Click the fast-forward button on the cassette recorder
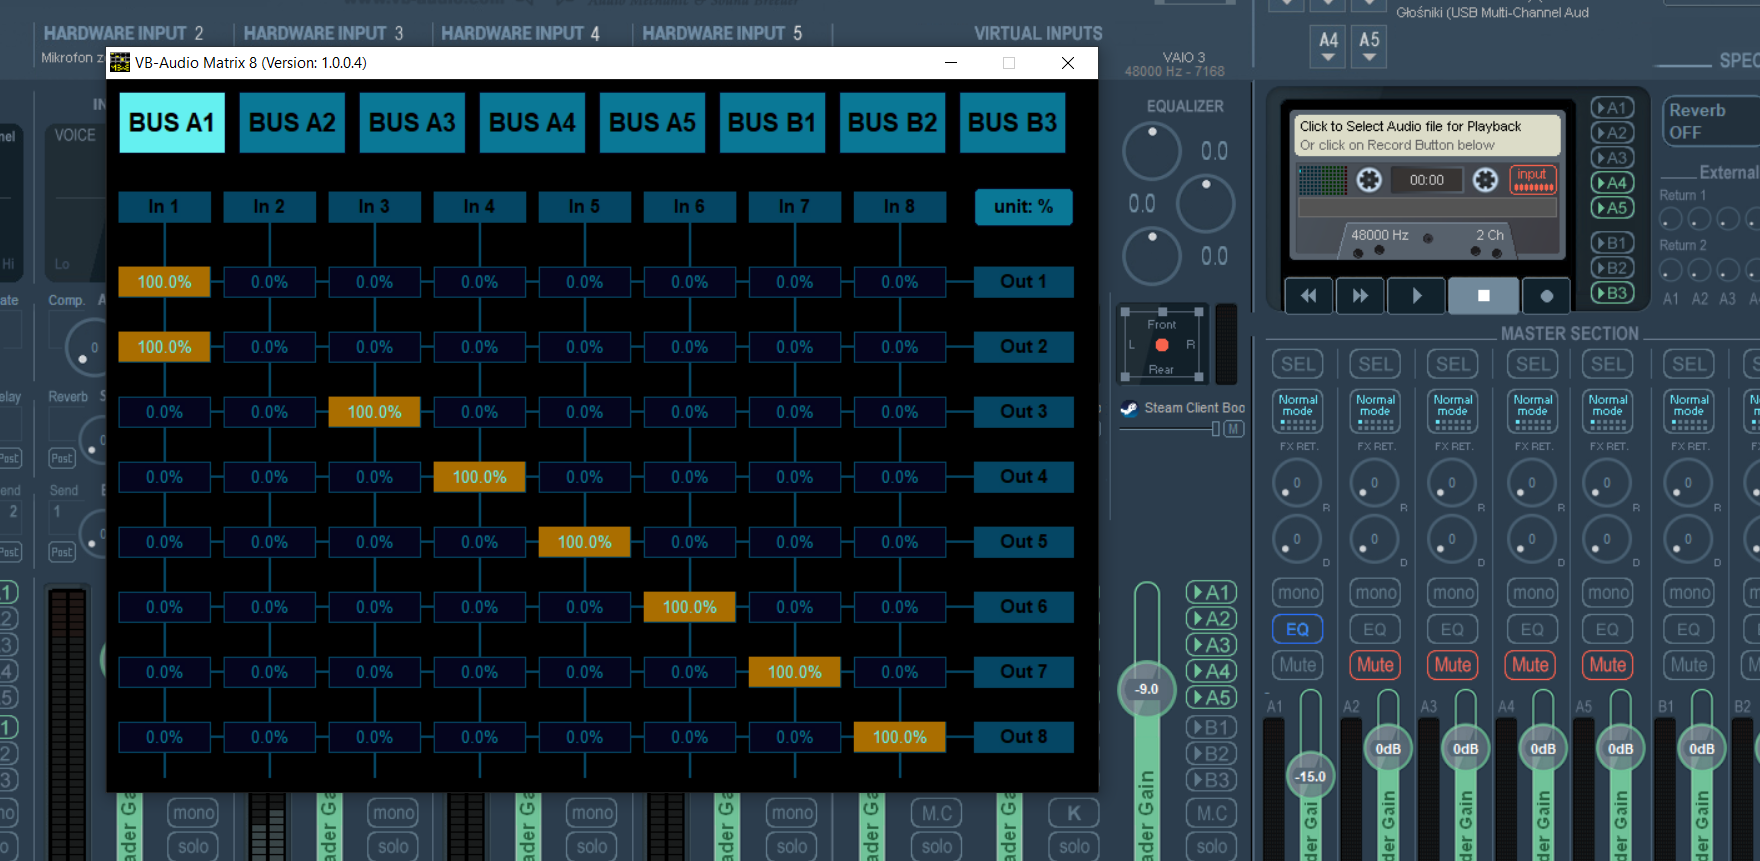1760x861 pixels. tap(1360, 296)
